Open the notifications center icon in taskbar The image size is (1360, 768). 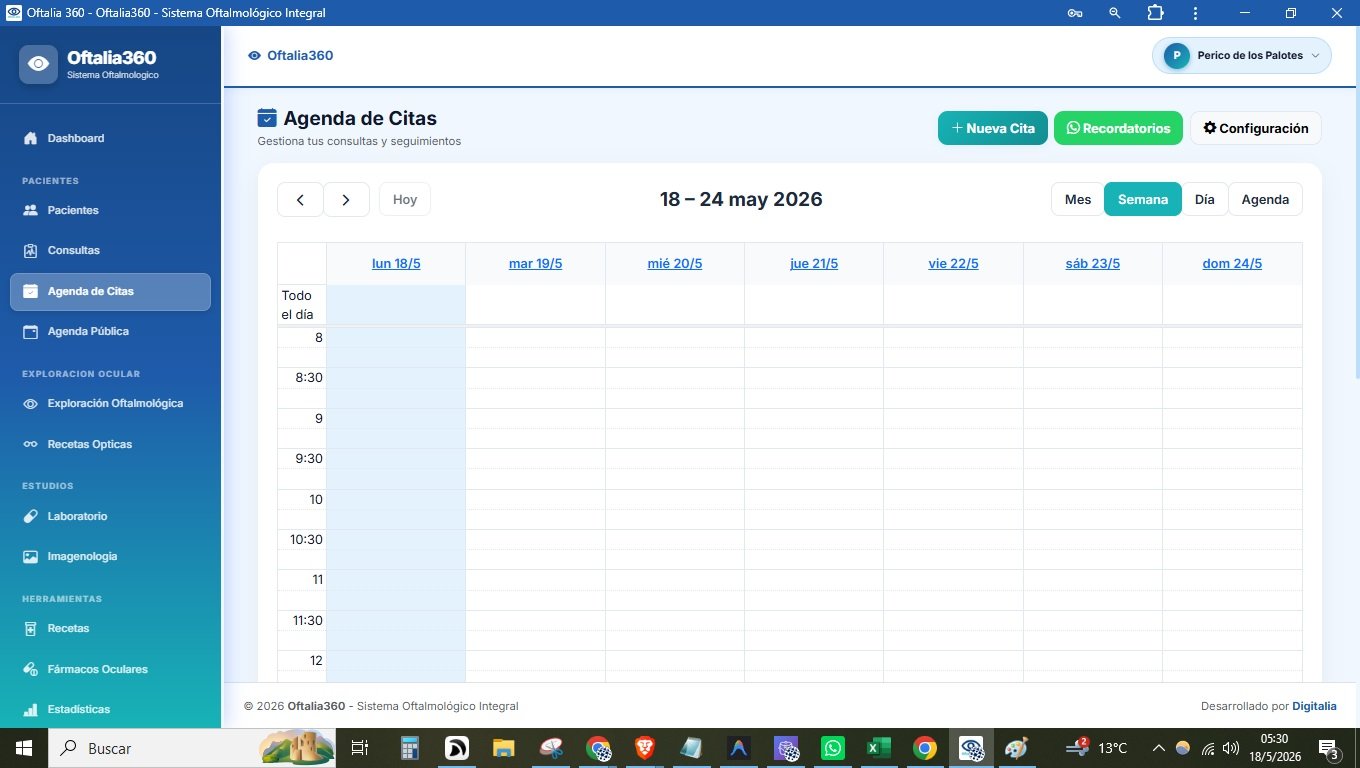point(1330,748)
